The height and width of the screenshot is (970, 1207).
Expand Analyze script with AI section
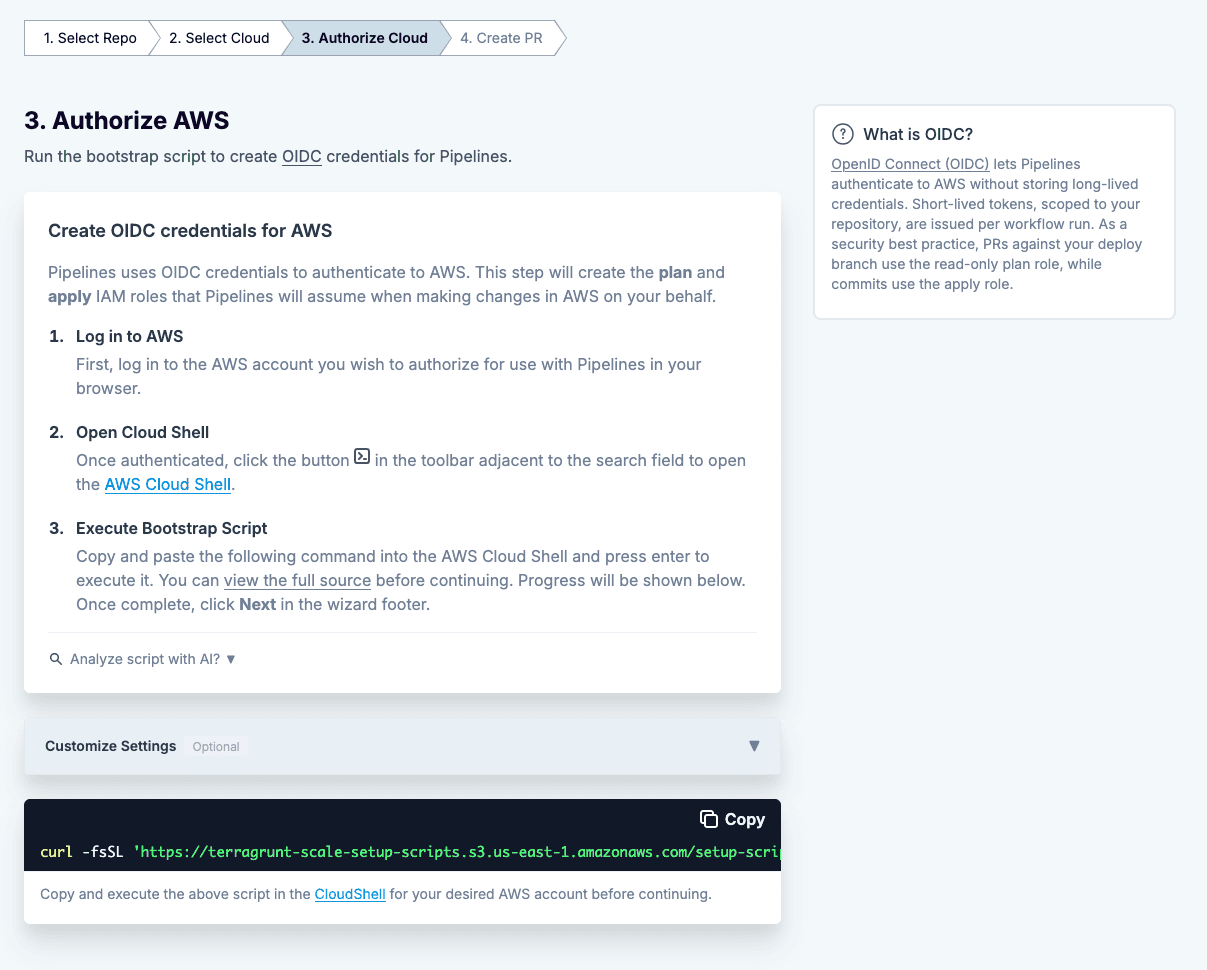click(x=142, y=659)
